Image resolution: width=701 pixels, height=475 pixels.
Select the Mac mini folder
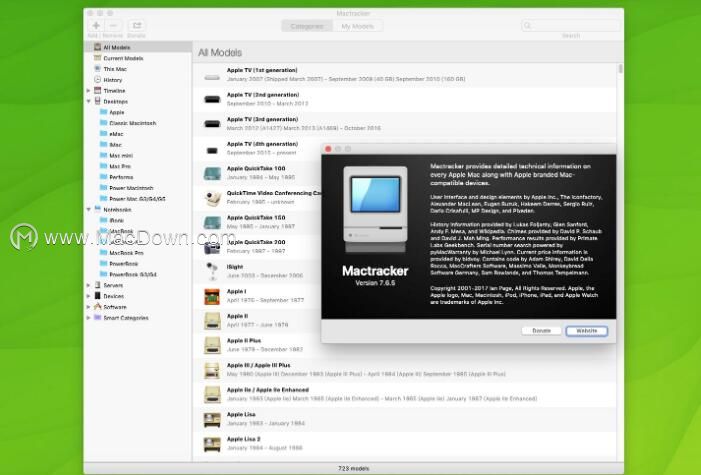coord(120,156)
